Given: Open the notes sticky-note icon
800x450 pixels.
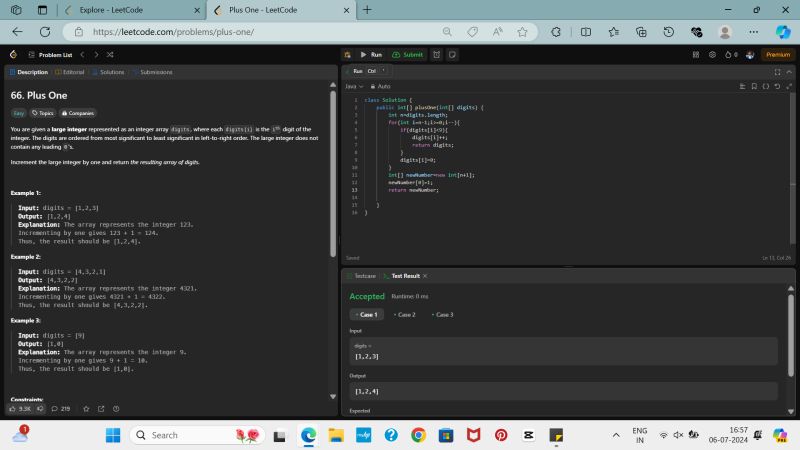Looking at the screenshot, I should point(452,55).
